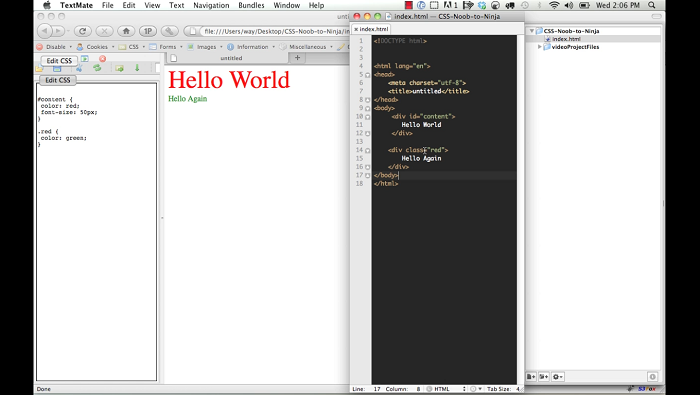Screen dimensions: 700x395
Task: Click the info button in project drawer
Action: pyautogui.click(x=652, y=377)
